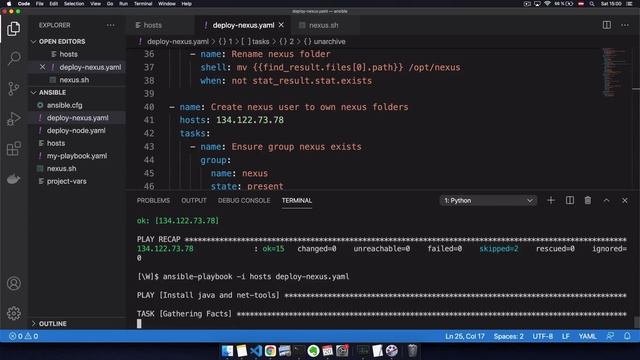Image resolution: width=640 pixels, height=360 pixels.
Task: Open Finder from the dock
Action: (x=227, y=351)
